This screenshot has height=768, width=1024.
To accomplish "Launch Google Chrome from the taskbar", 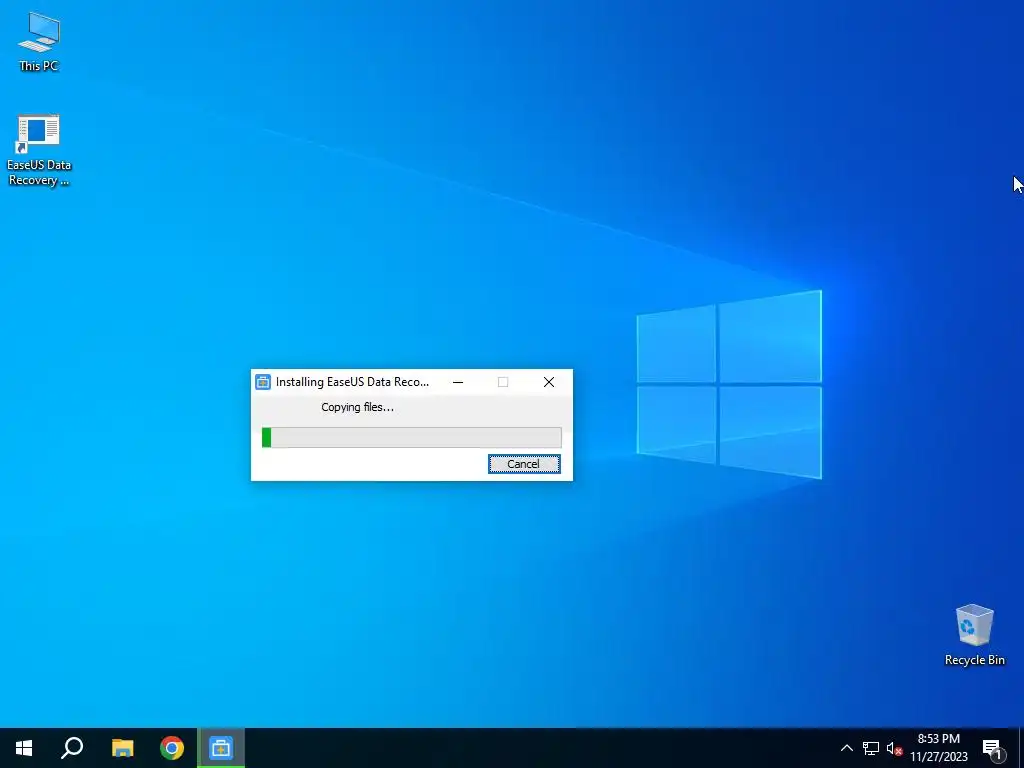I will coord(172,748).
